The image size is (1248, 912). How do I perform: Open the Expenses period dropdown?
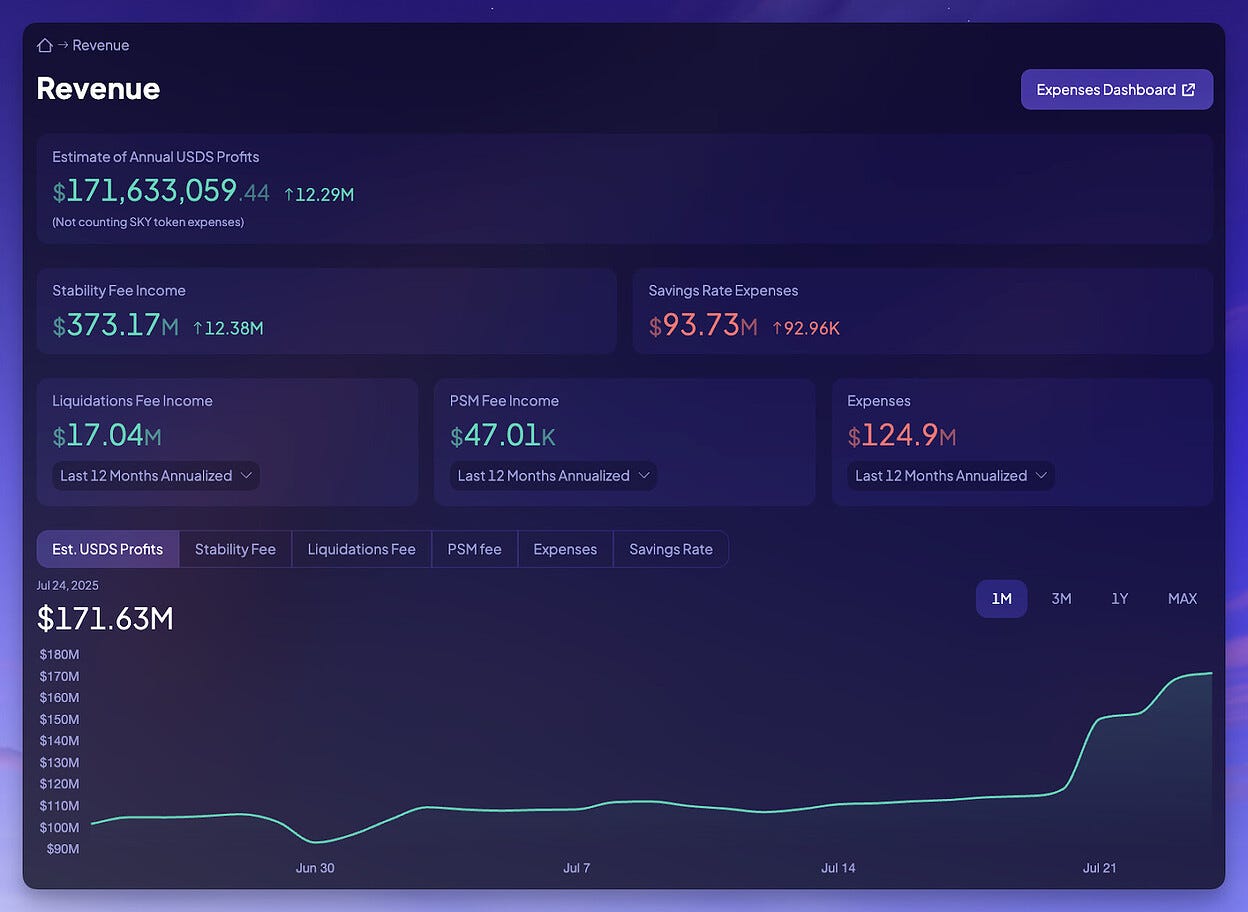[951, 476]
